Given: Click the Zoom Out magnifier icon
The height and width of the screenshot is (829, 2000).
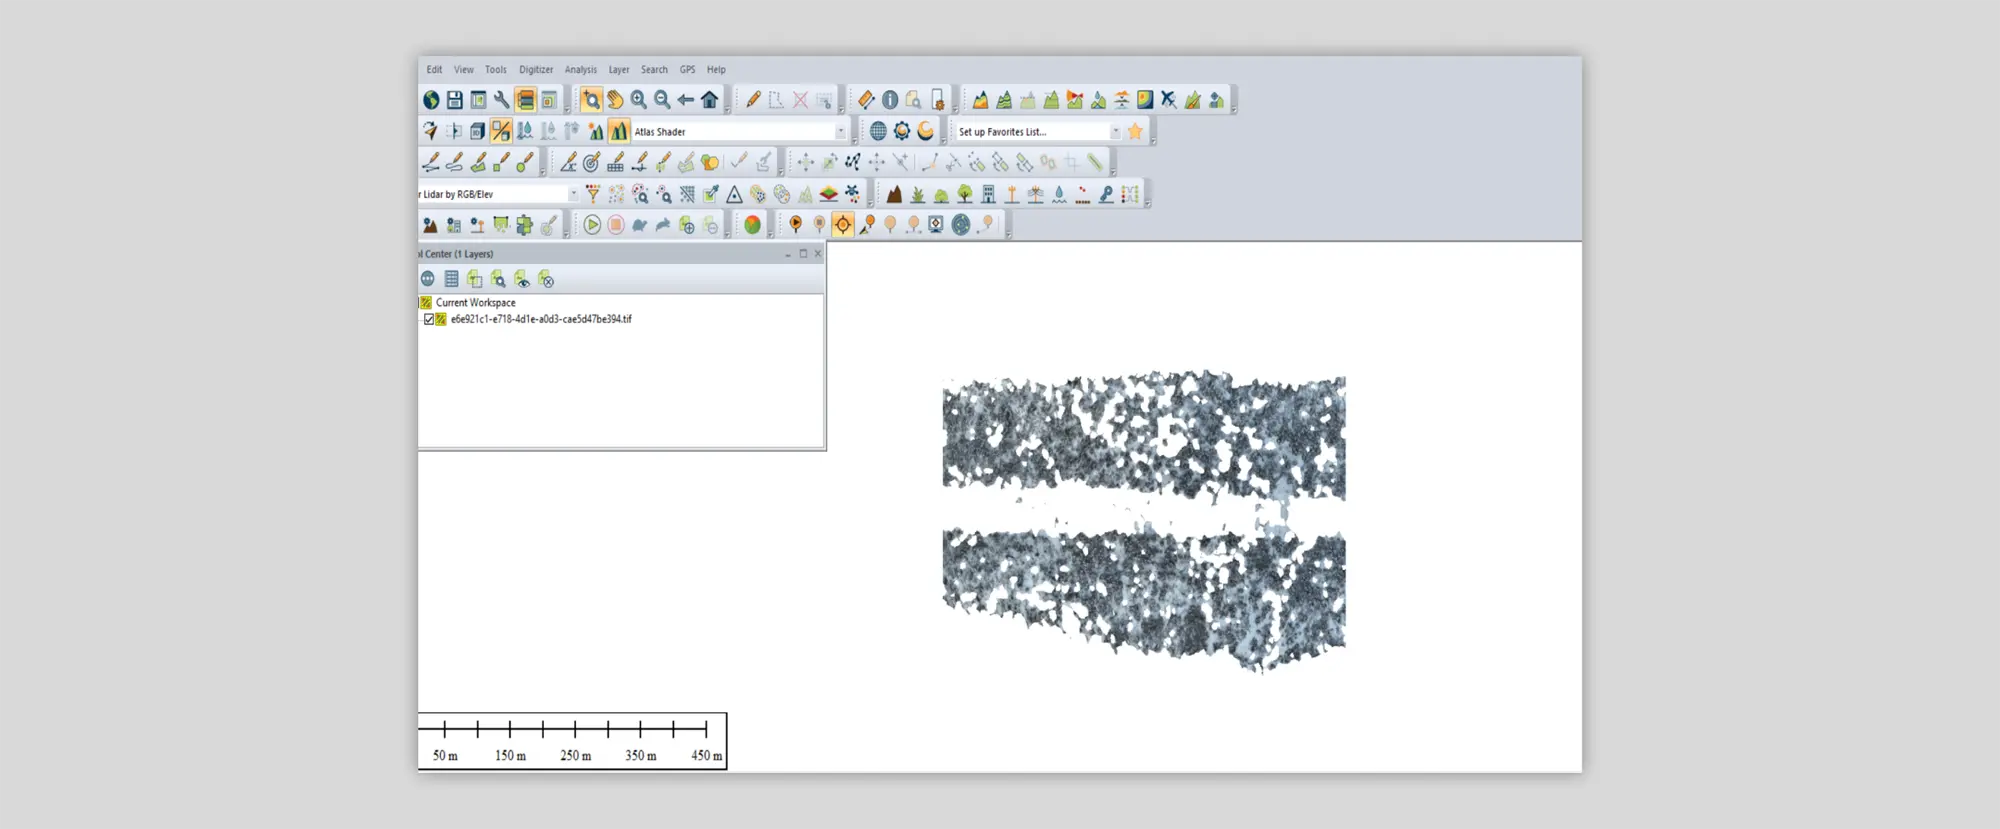Looking at the screenshot, I should [662, 100].
